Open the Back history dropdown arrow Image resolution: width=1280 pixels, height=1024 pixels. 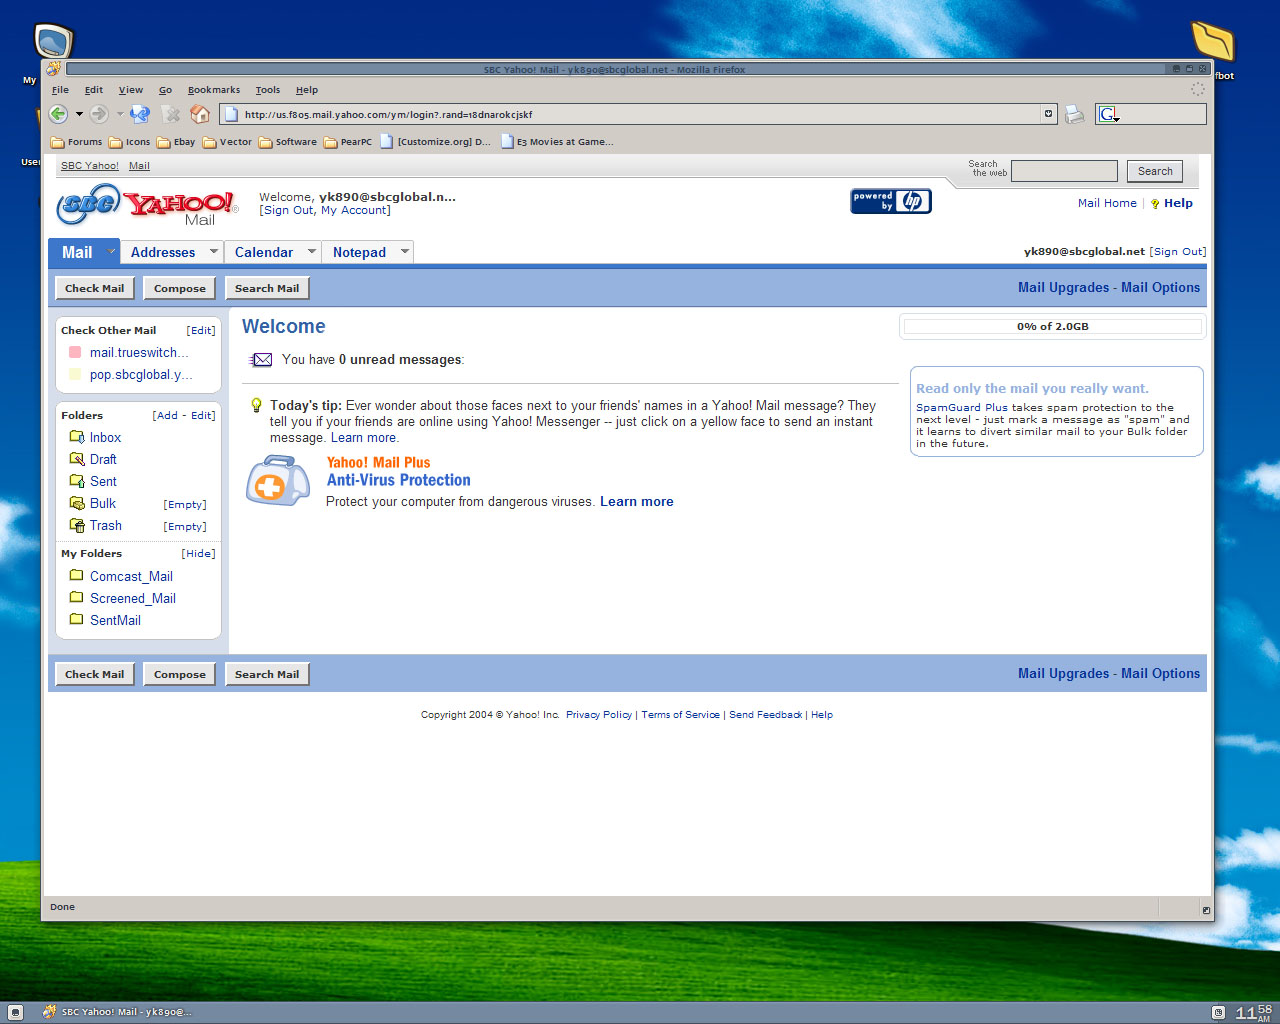(79, 114)
